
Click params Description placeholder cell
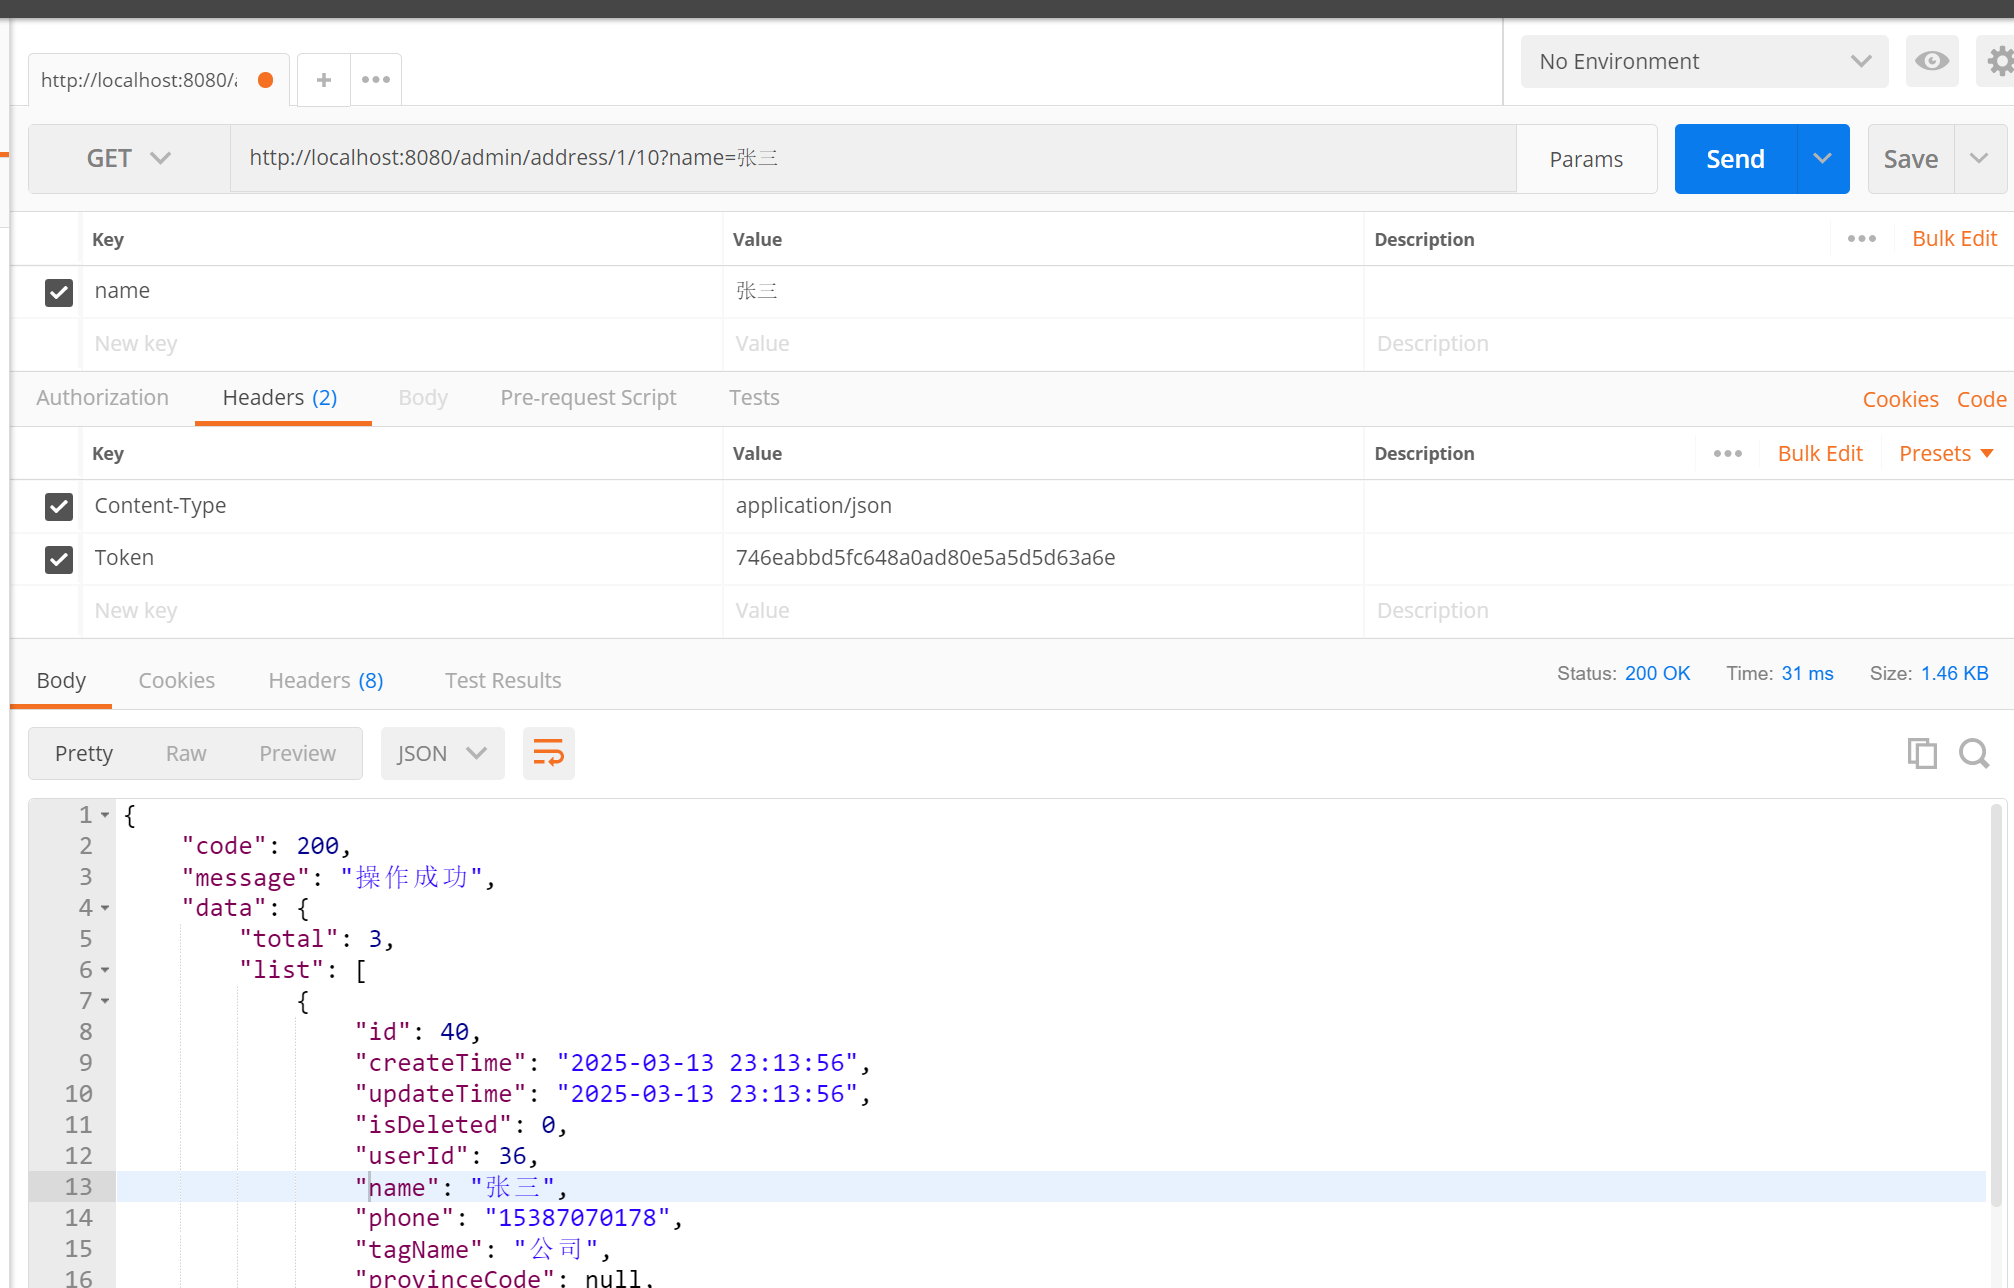[1688, 344]
